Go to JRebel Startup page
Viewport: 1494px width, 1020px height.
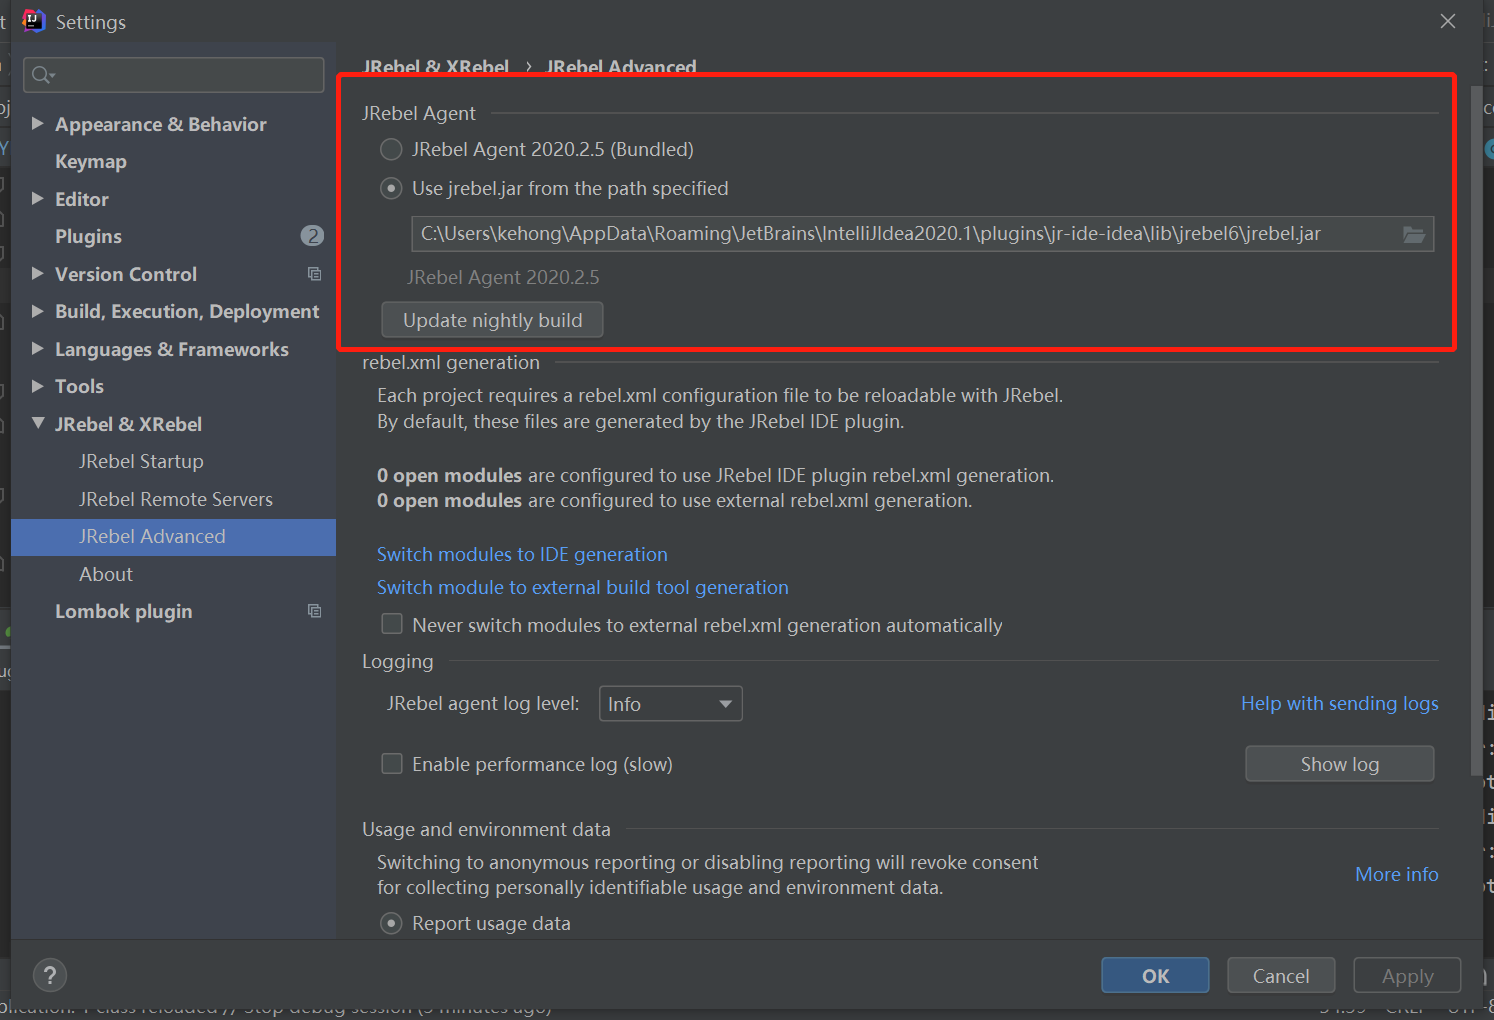point(141,461)
